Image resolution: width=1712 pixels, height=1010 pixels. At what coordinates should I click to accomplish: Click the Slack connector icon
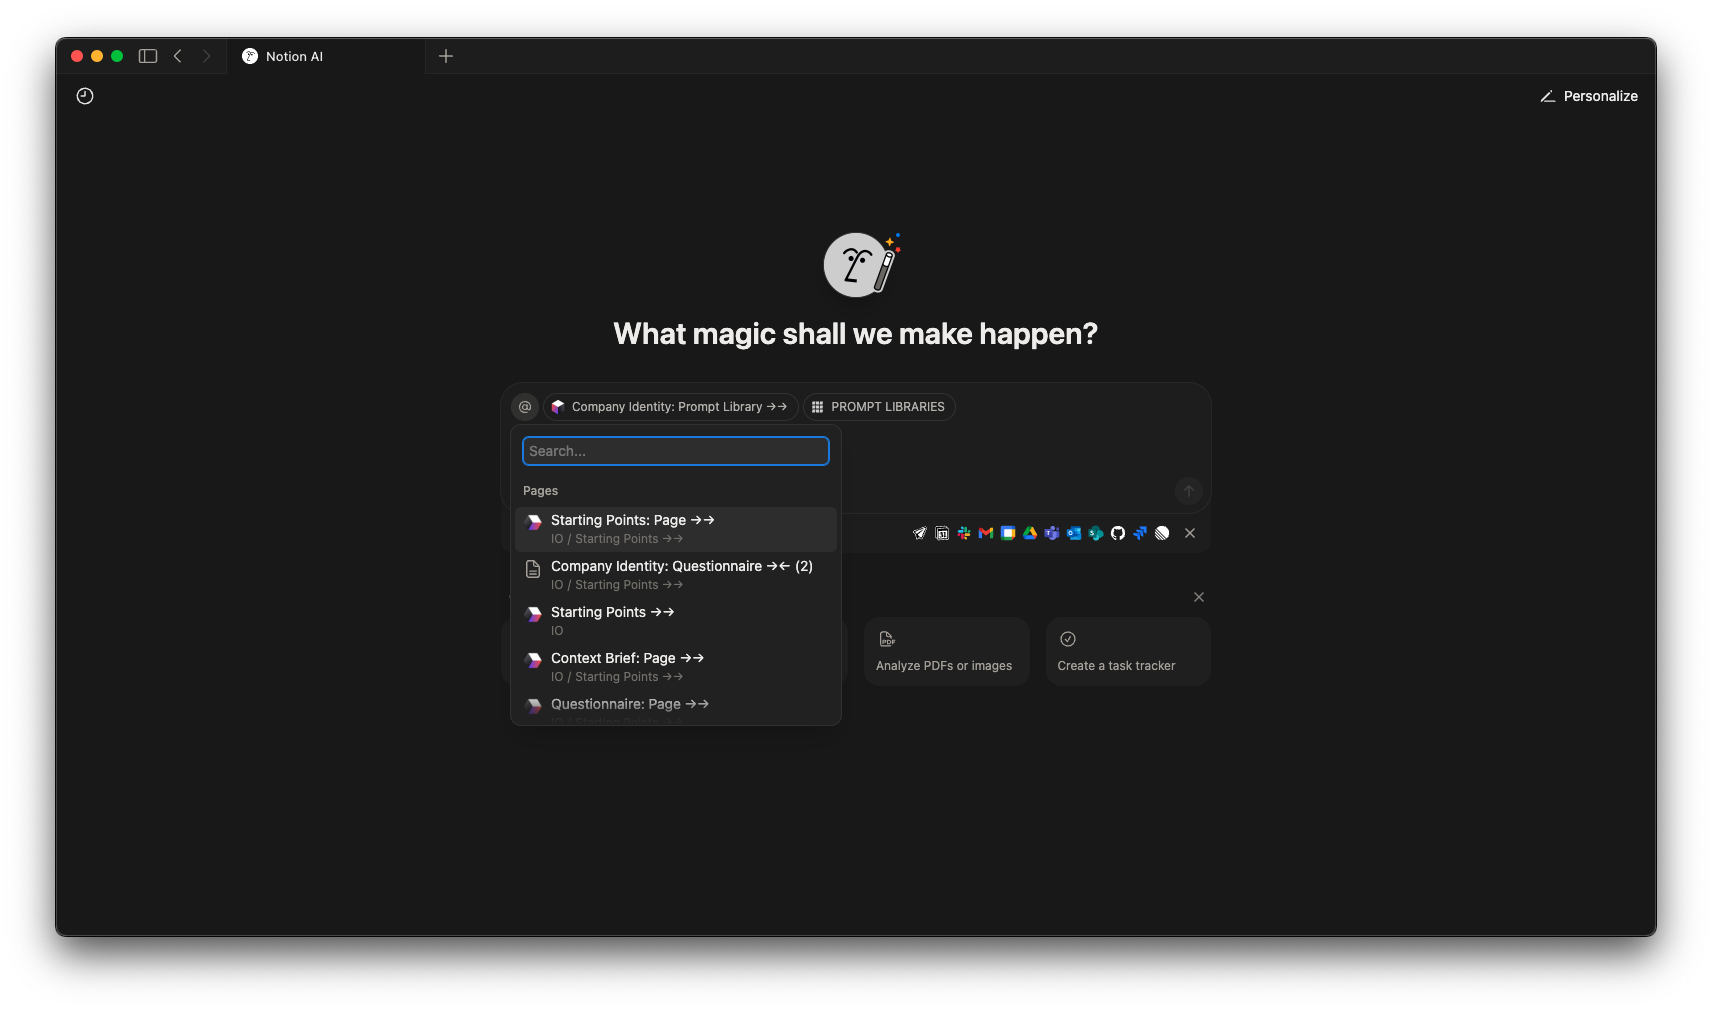pyautogui.click(x=964, y=533)
